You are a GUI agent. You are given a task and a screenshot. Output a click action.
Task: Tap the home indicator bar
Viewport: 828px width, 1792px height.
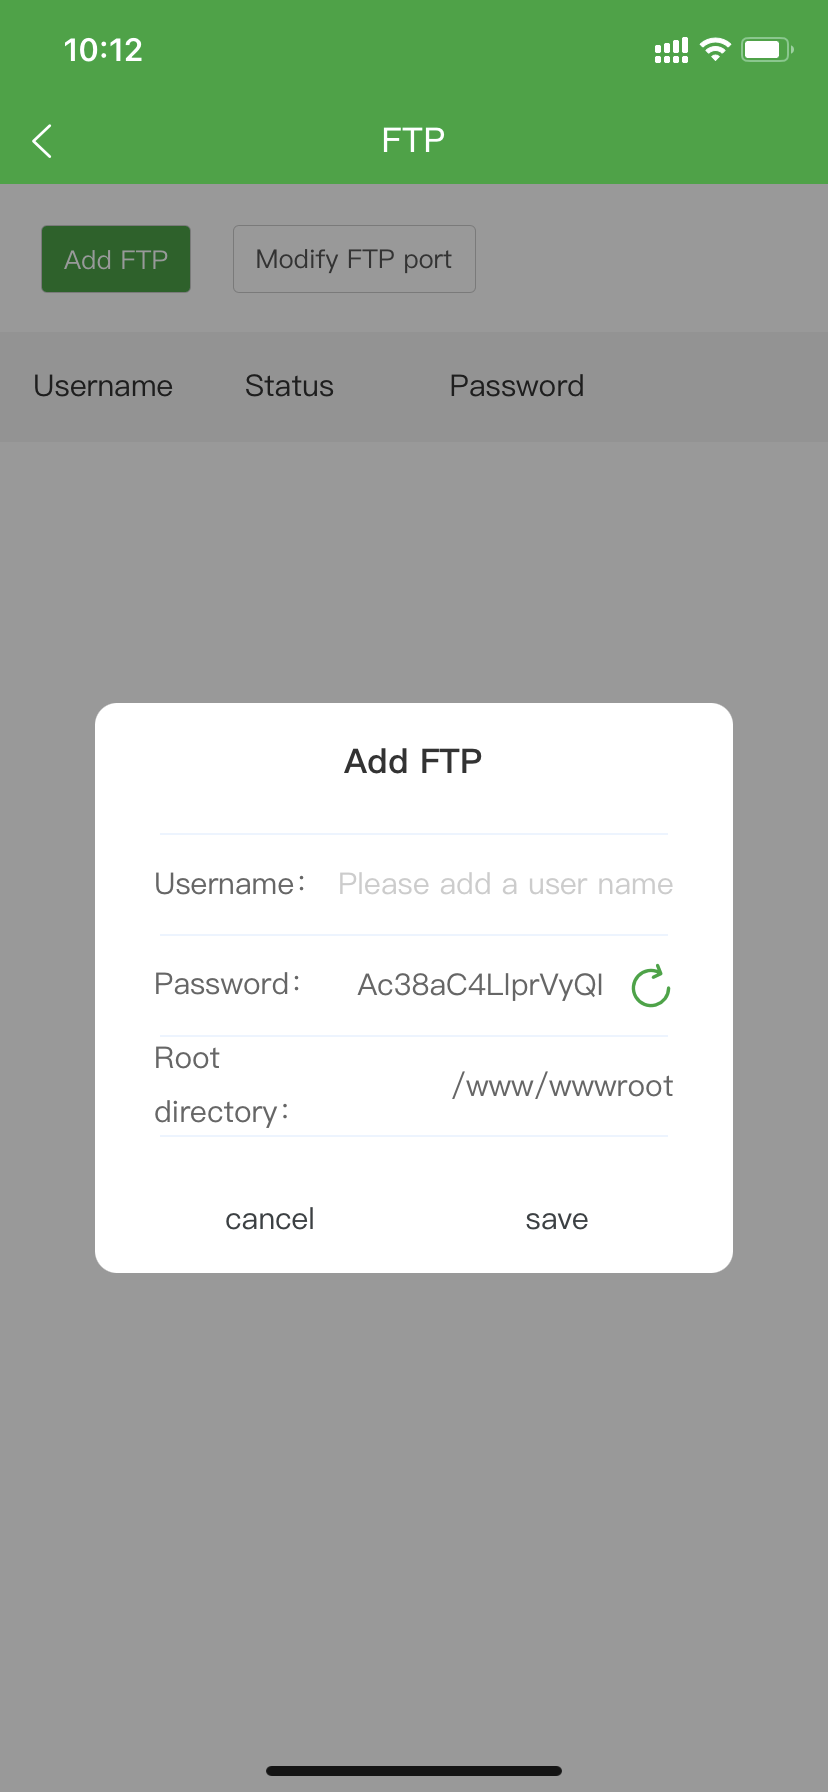413,1770
